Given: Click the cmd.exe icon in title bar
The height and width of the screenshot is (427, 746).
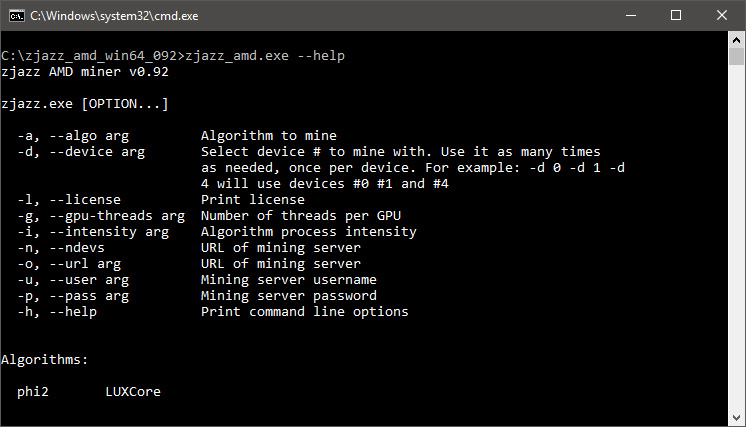Looking at the screenshot, I should point(16,16).
